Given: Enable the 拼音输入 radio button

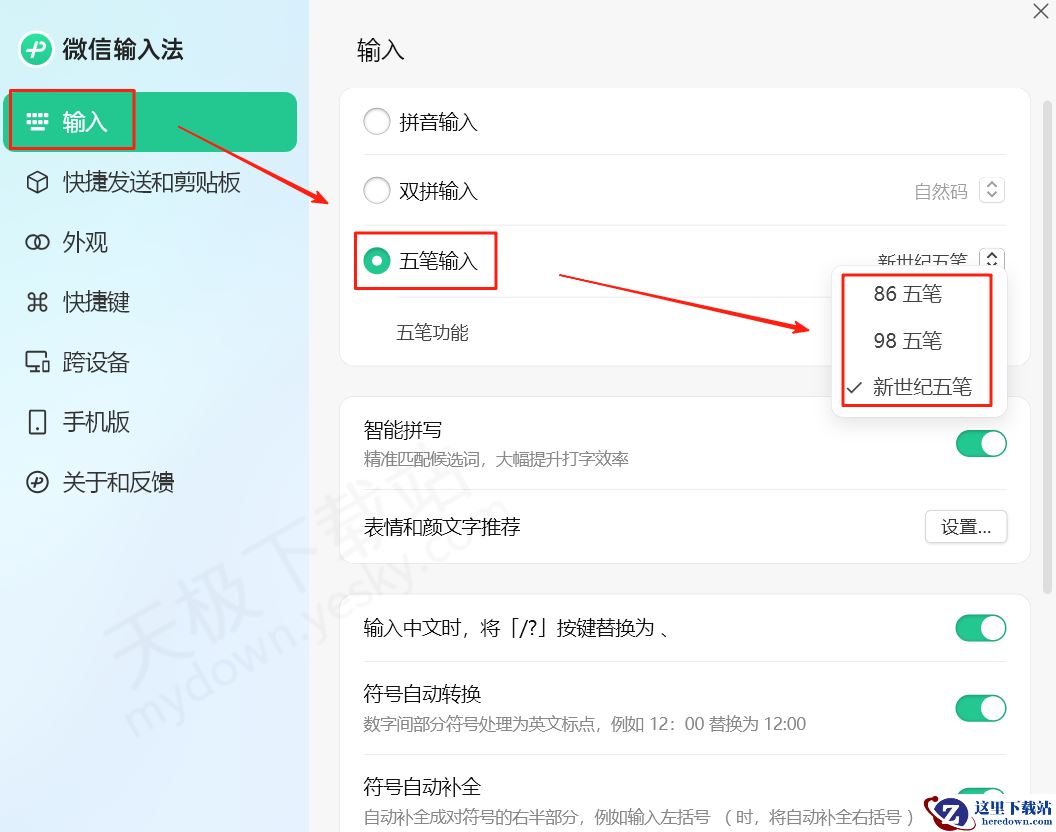Looking at the screenshot, I should 376,121.
